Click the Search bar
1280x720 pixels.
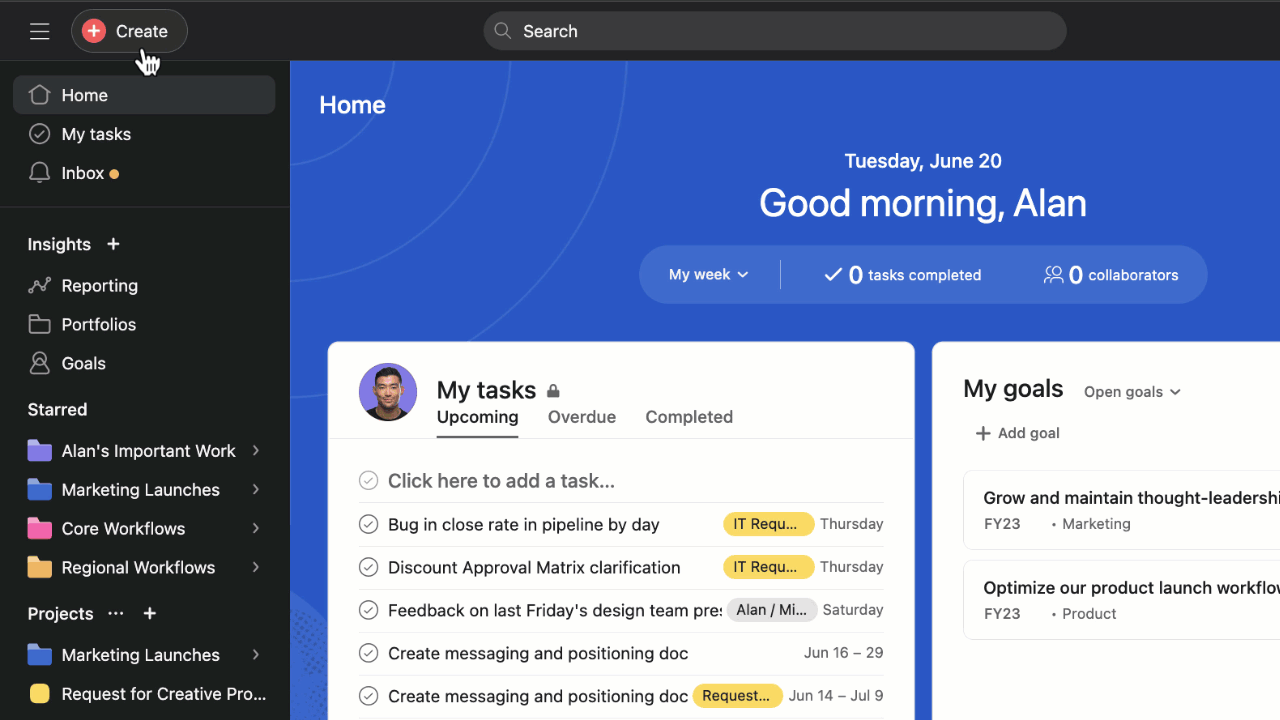coord(775,31)
